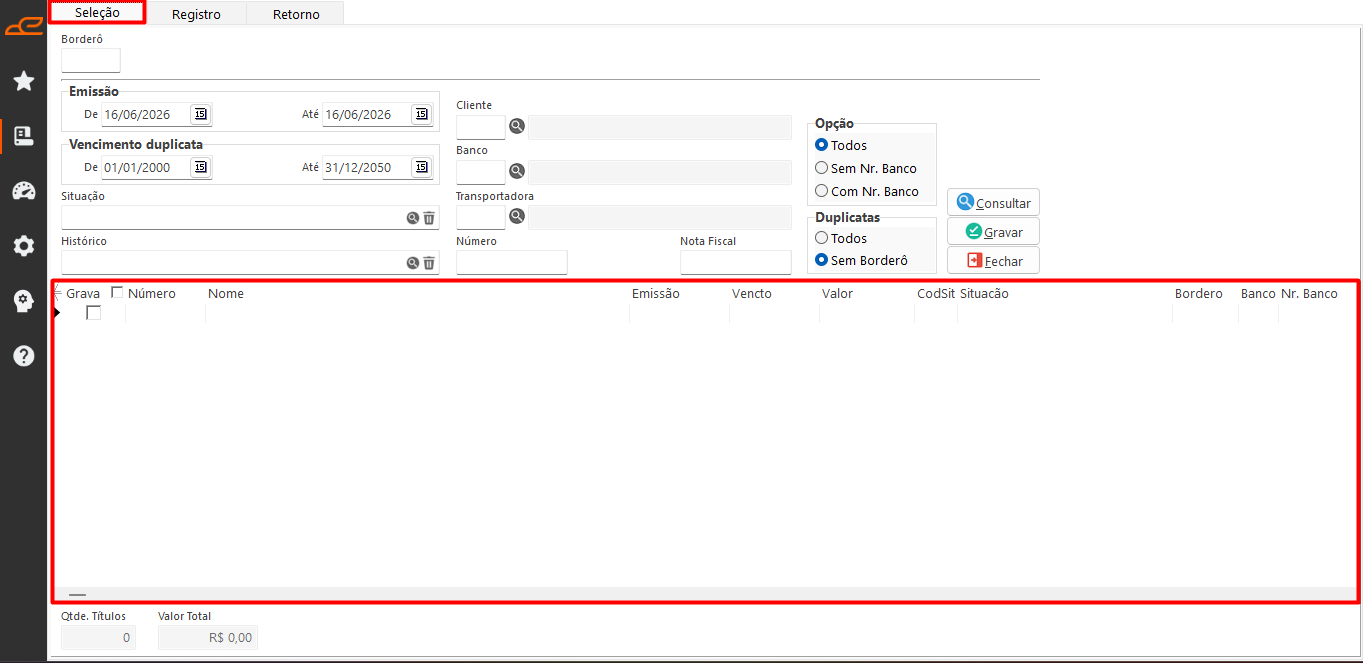This screenshot has height=663, width=1363.
Task: Click the help question mark icon
Action: tap(24, 356)
